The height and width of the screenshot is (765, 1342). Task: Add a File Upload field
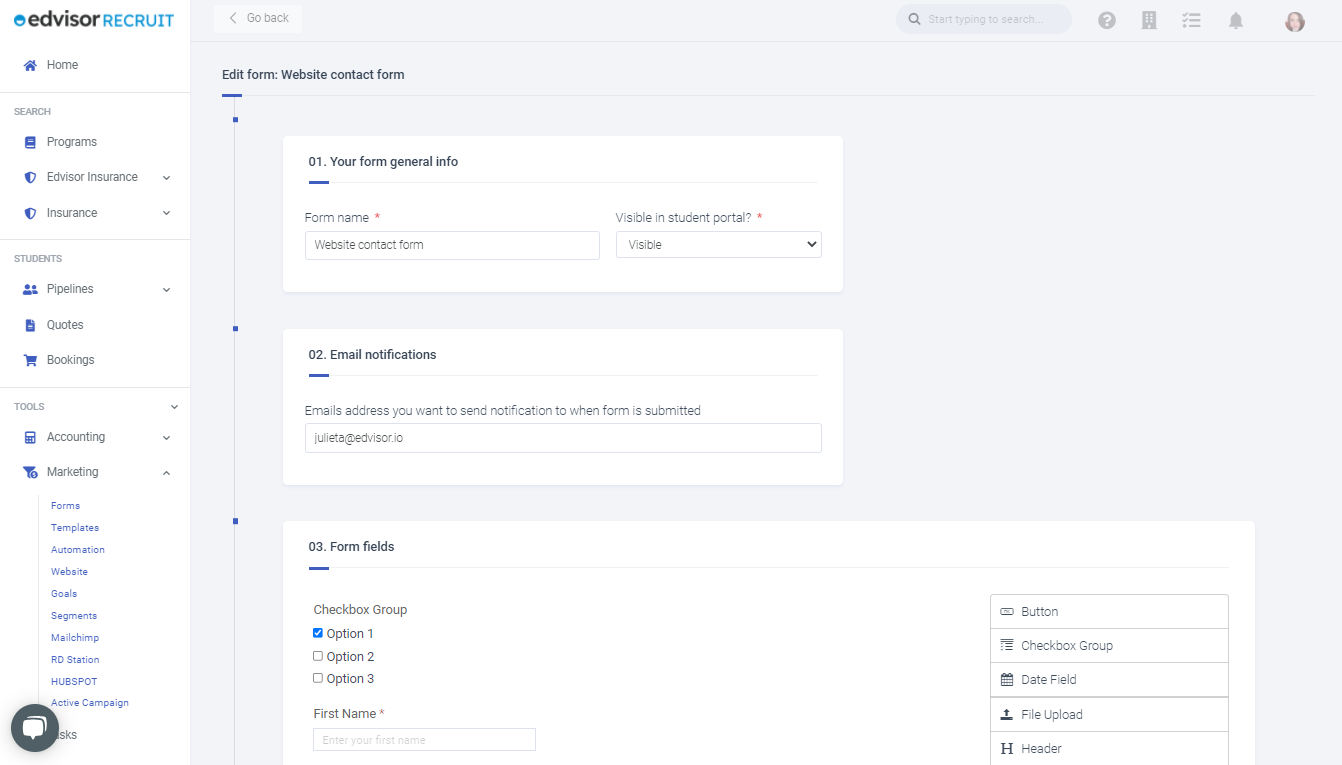(1109, 715)
